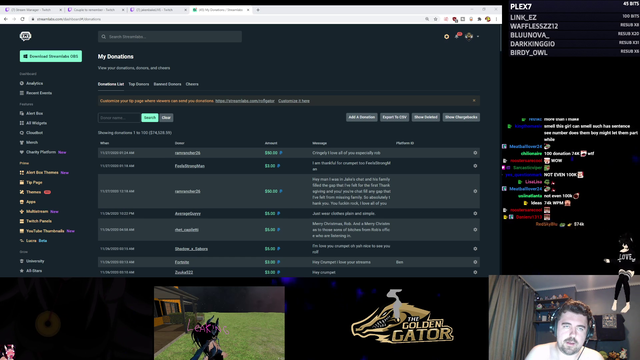Open Chrome's three-dot menu
Image resolution: width=640 pixels, height=360 pixels.
point(496,19)
